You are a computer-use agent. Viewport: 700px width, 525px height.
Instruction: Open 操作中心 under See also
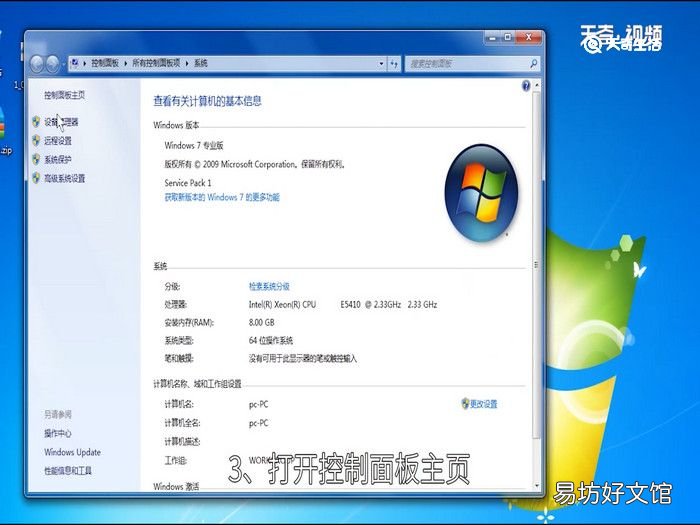[58, 433]
